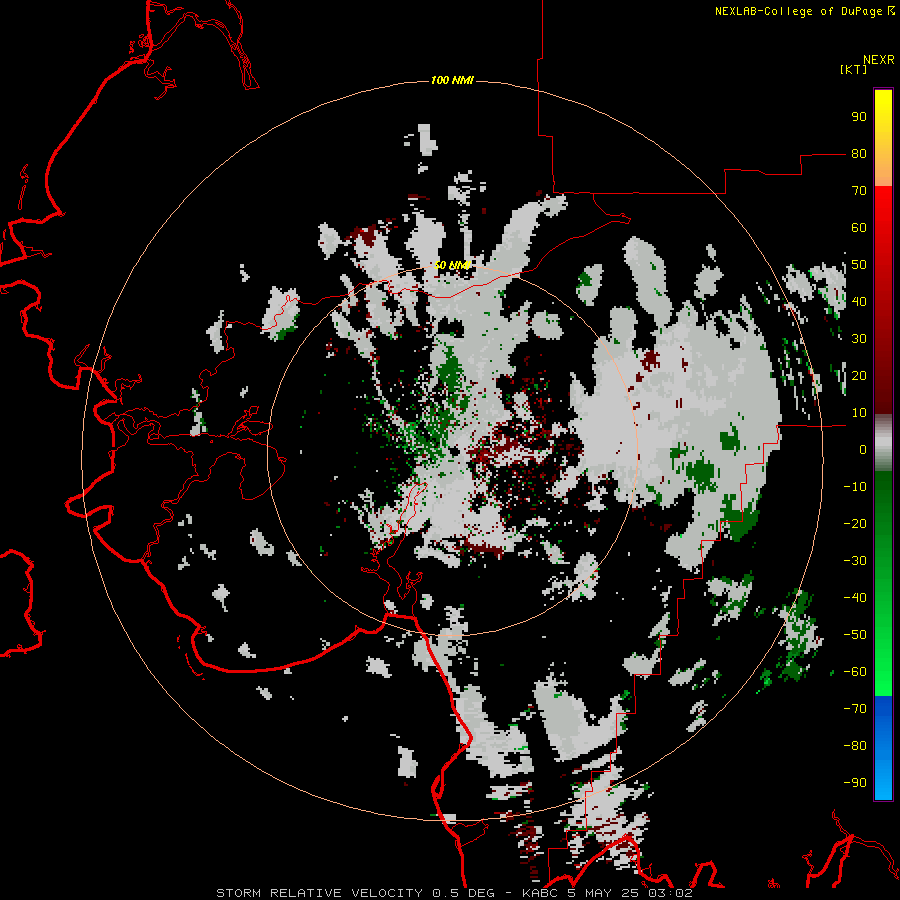Click the 100 NMI range ring label

coord(452,80)
